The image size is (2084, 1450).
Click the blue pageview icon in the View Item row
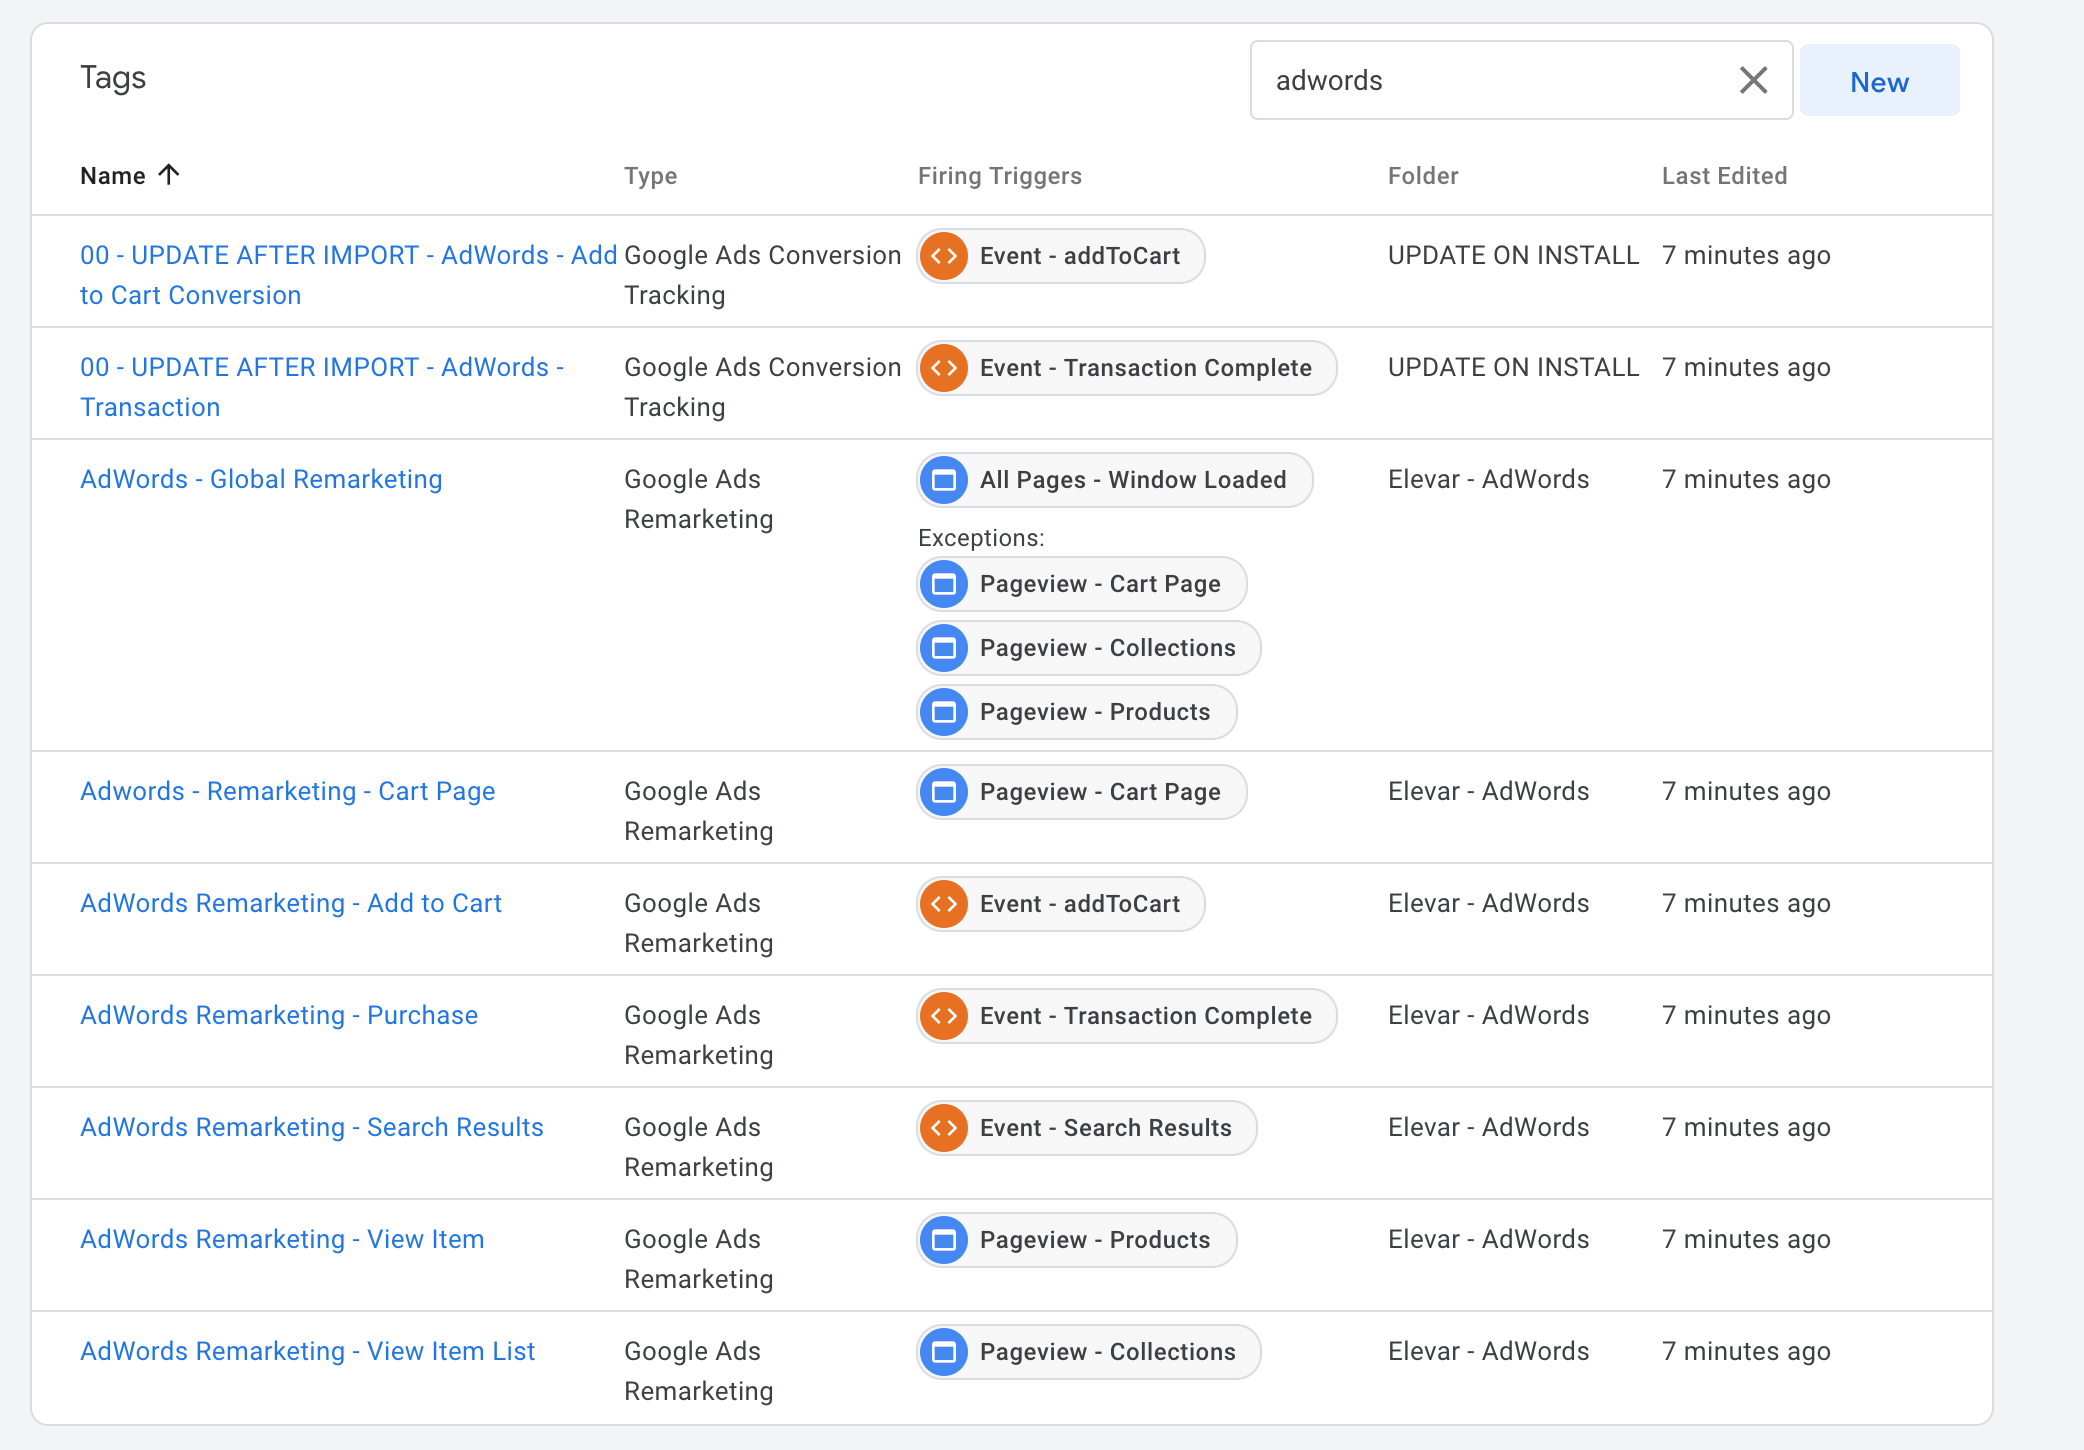pos(944,1240)
